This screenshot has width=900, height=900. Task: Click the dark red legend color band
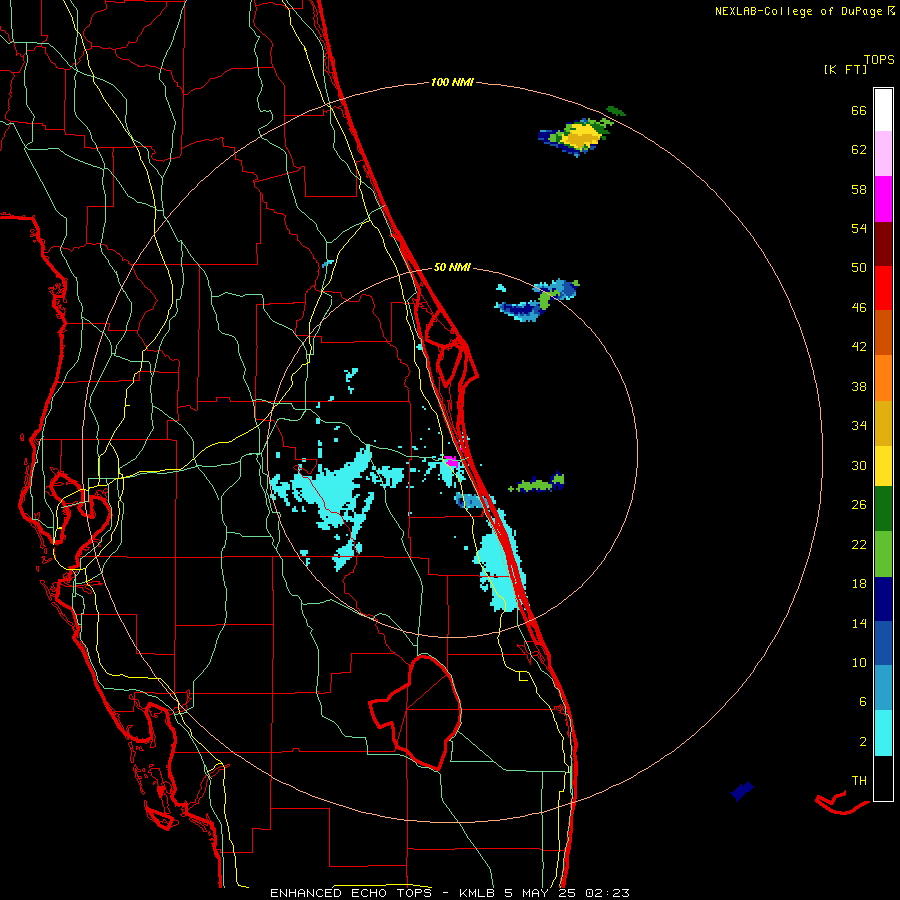coord(883,244)
